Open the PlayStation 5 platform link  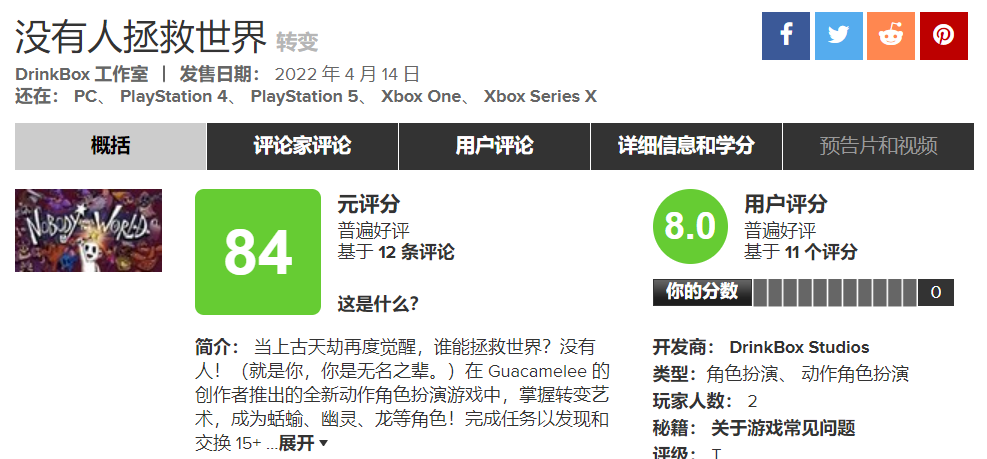305,96
